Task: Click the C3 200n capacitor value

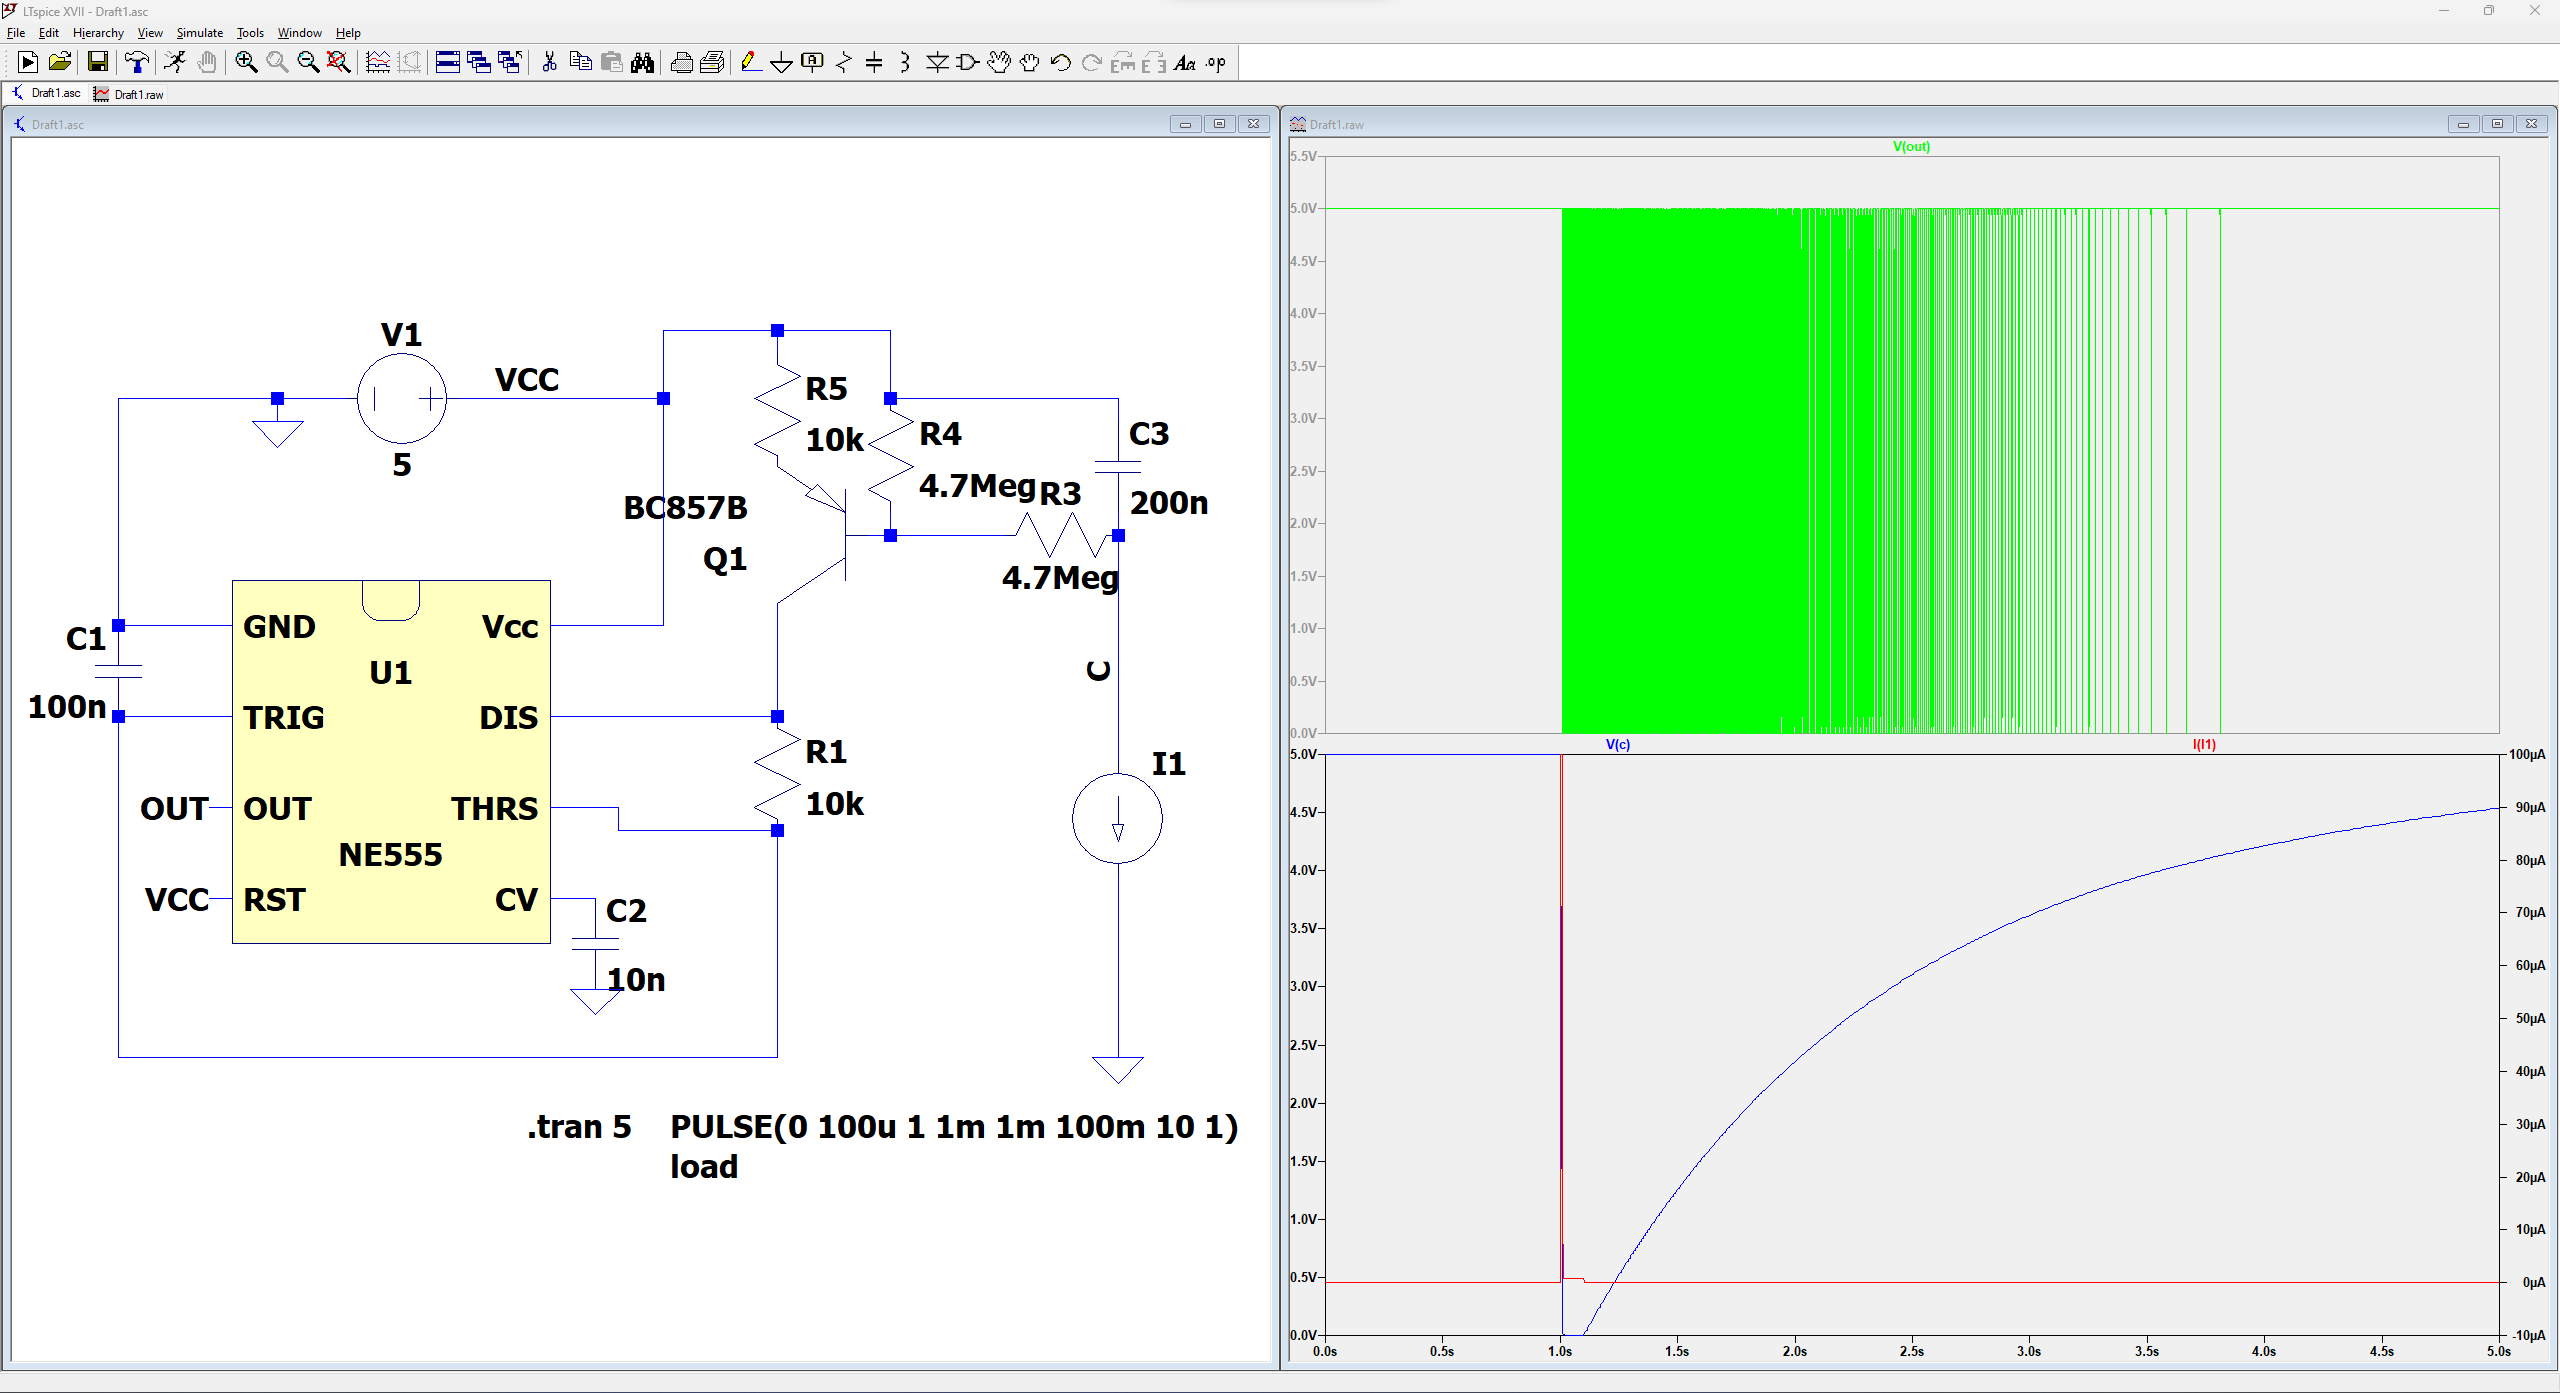Action: pyautogui.click(x=1169, y=502)
